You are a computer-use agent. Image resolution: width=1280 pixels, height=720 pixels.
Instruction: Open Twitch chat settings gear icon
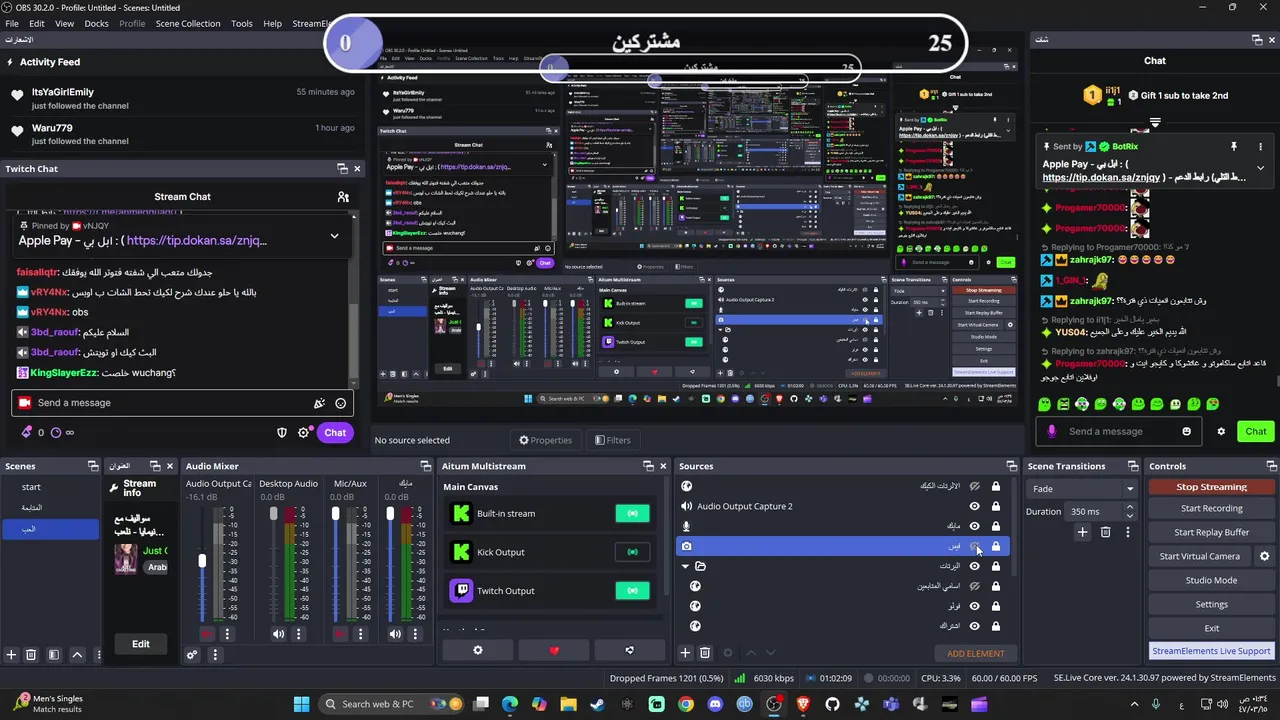click(x=304, y=433)
